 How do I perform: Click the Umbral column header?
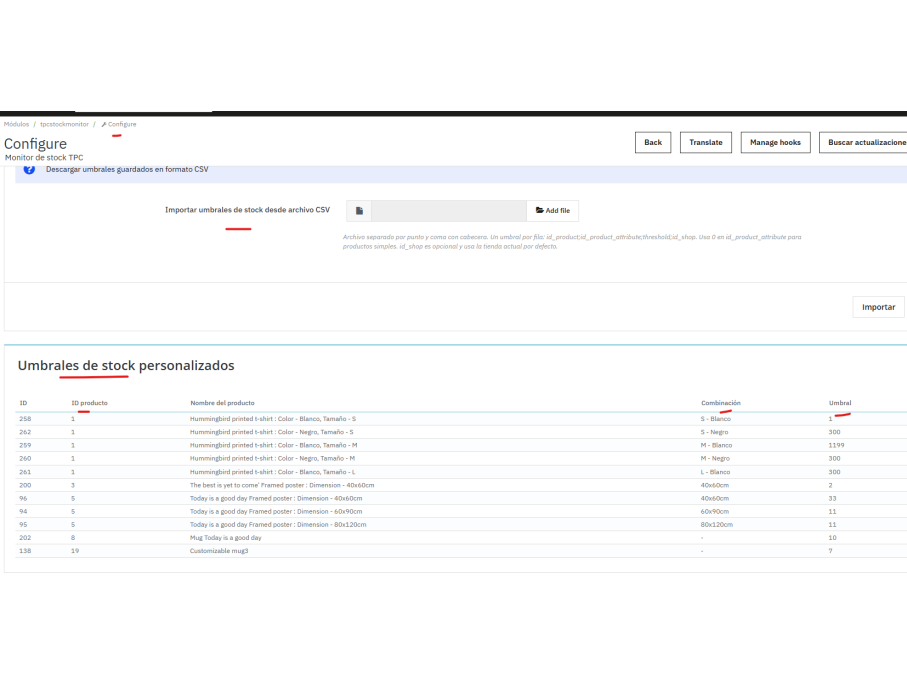840,403
